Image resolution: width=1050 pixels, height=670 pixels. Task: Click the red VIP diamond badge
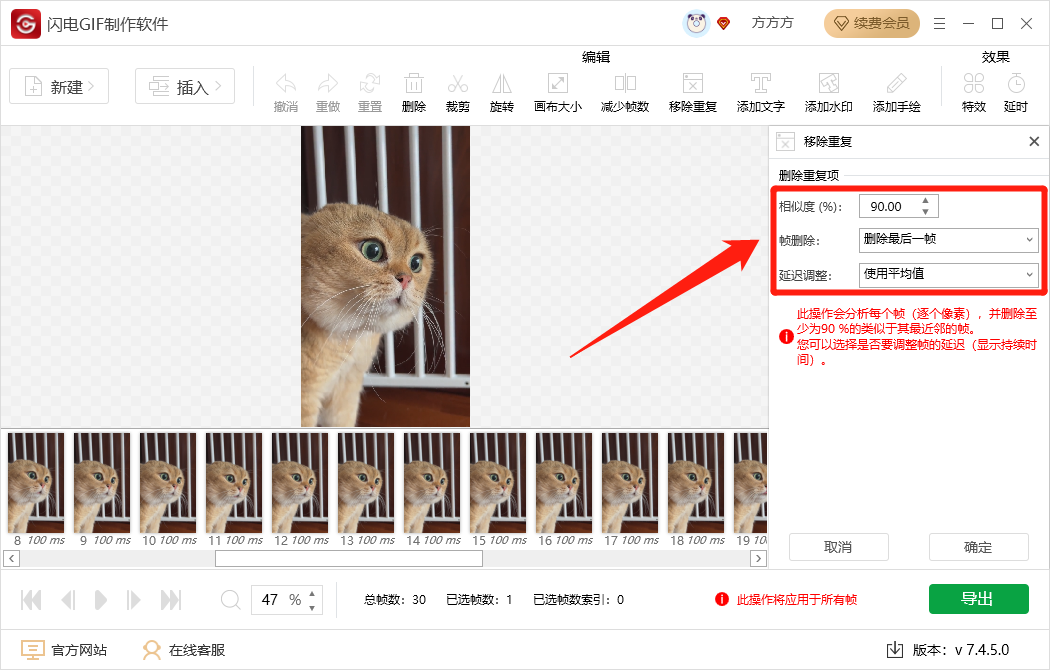pyautogui.click(x=723, y=23)
